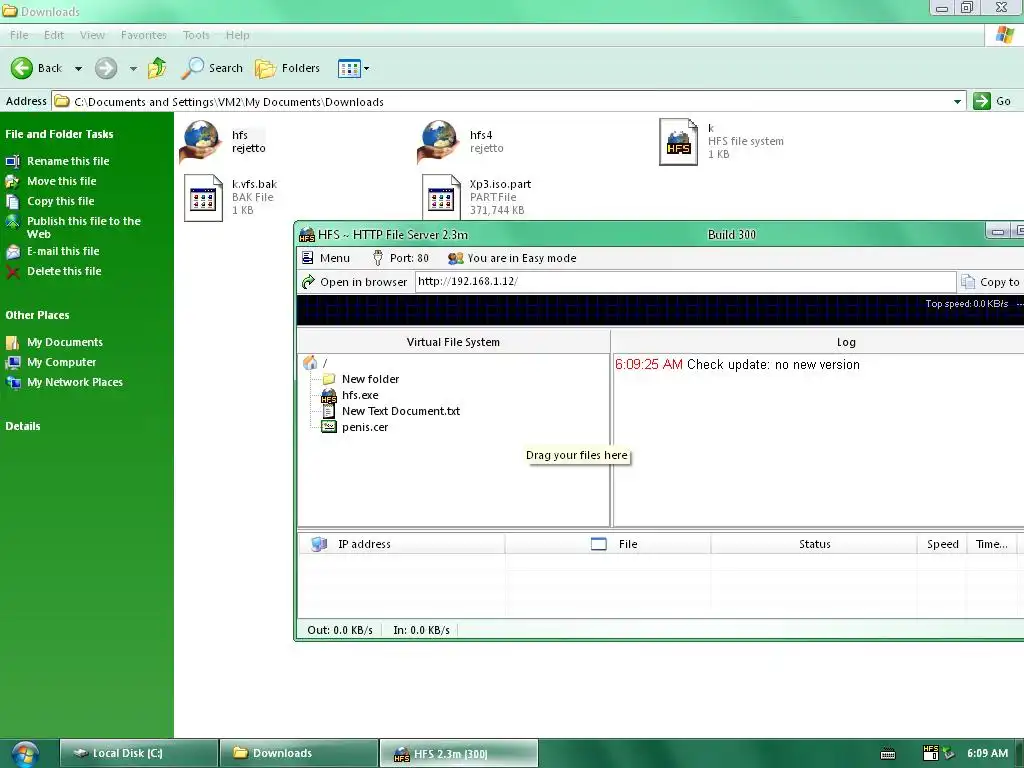Viewport: 1024px width, 768px height.
Task: Toggle 'You are in Easy mode' in HFS
Action: coord(512,258)
